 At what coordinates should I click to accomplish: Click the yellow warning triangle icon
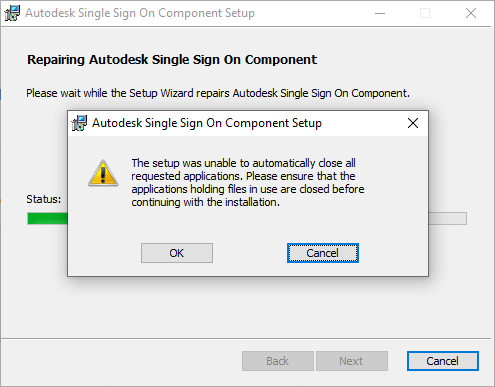click(x=103, y=173)
